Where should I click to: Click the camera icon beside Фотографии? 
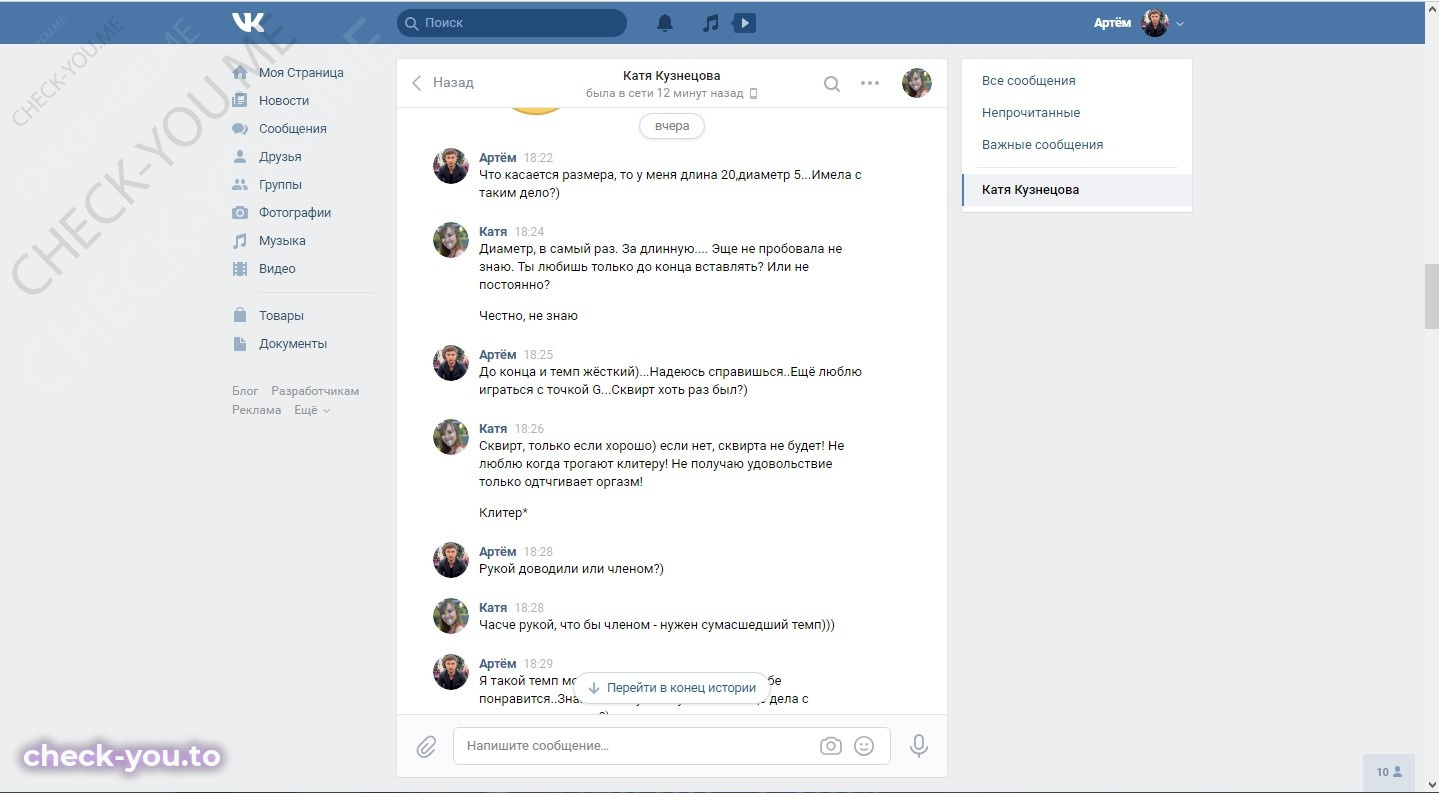pyautogui.click(x=240, y=213)
